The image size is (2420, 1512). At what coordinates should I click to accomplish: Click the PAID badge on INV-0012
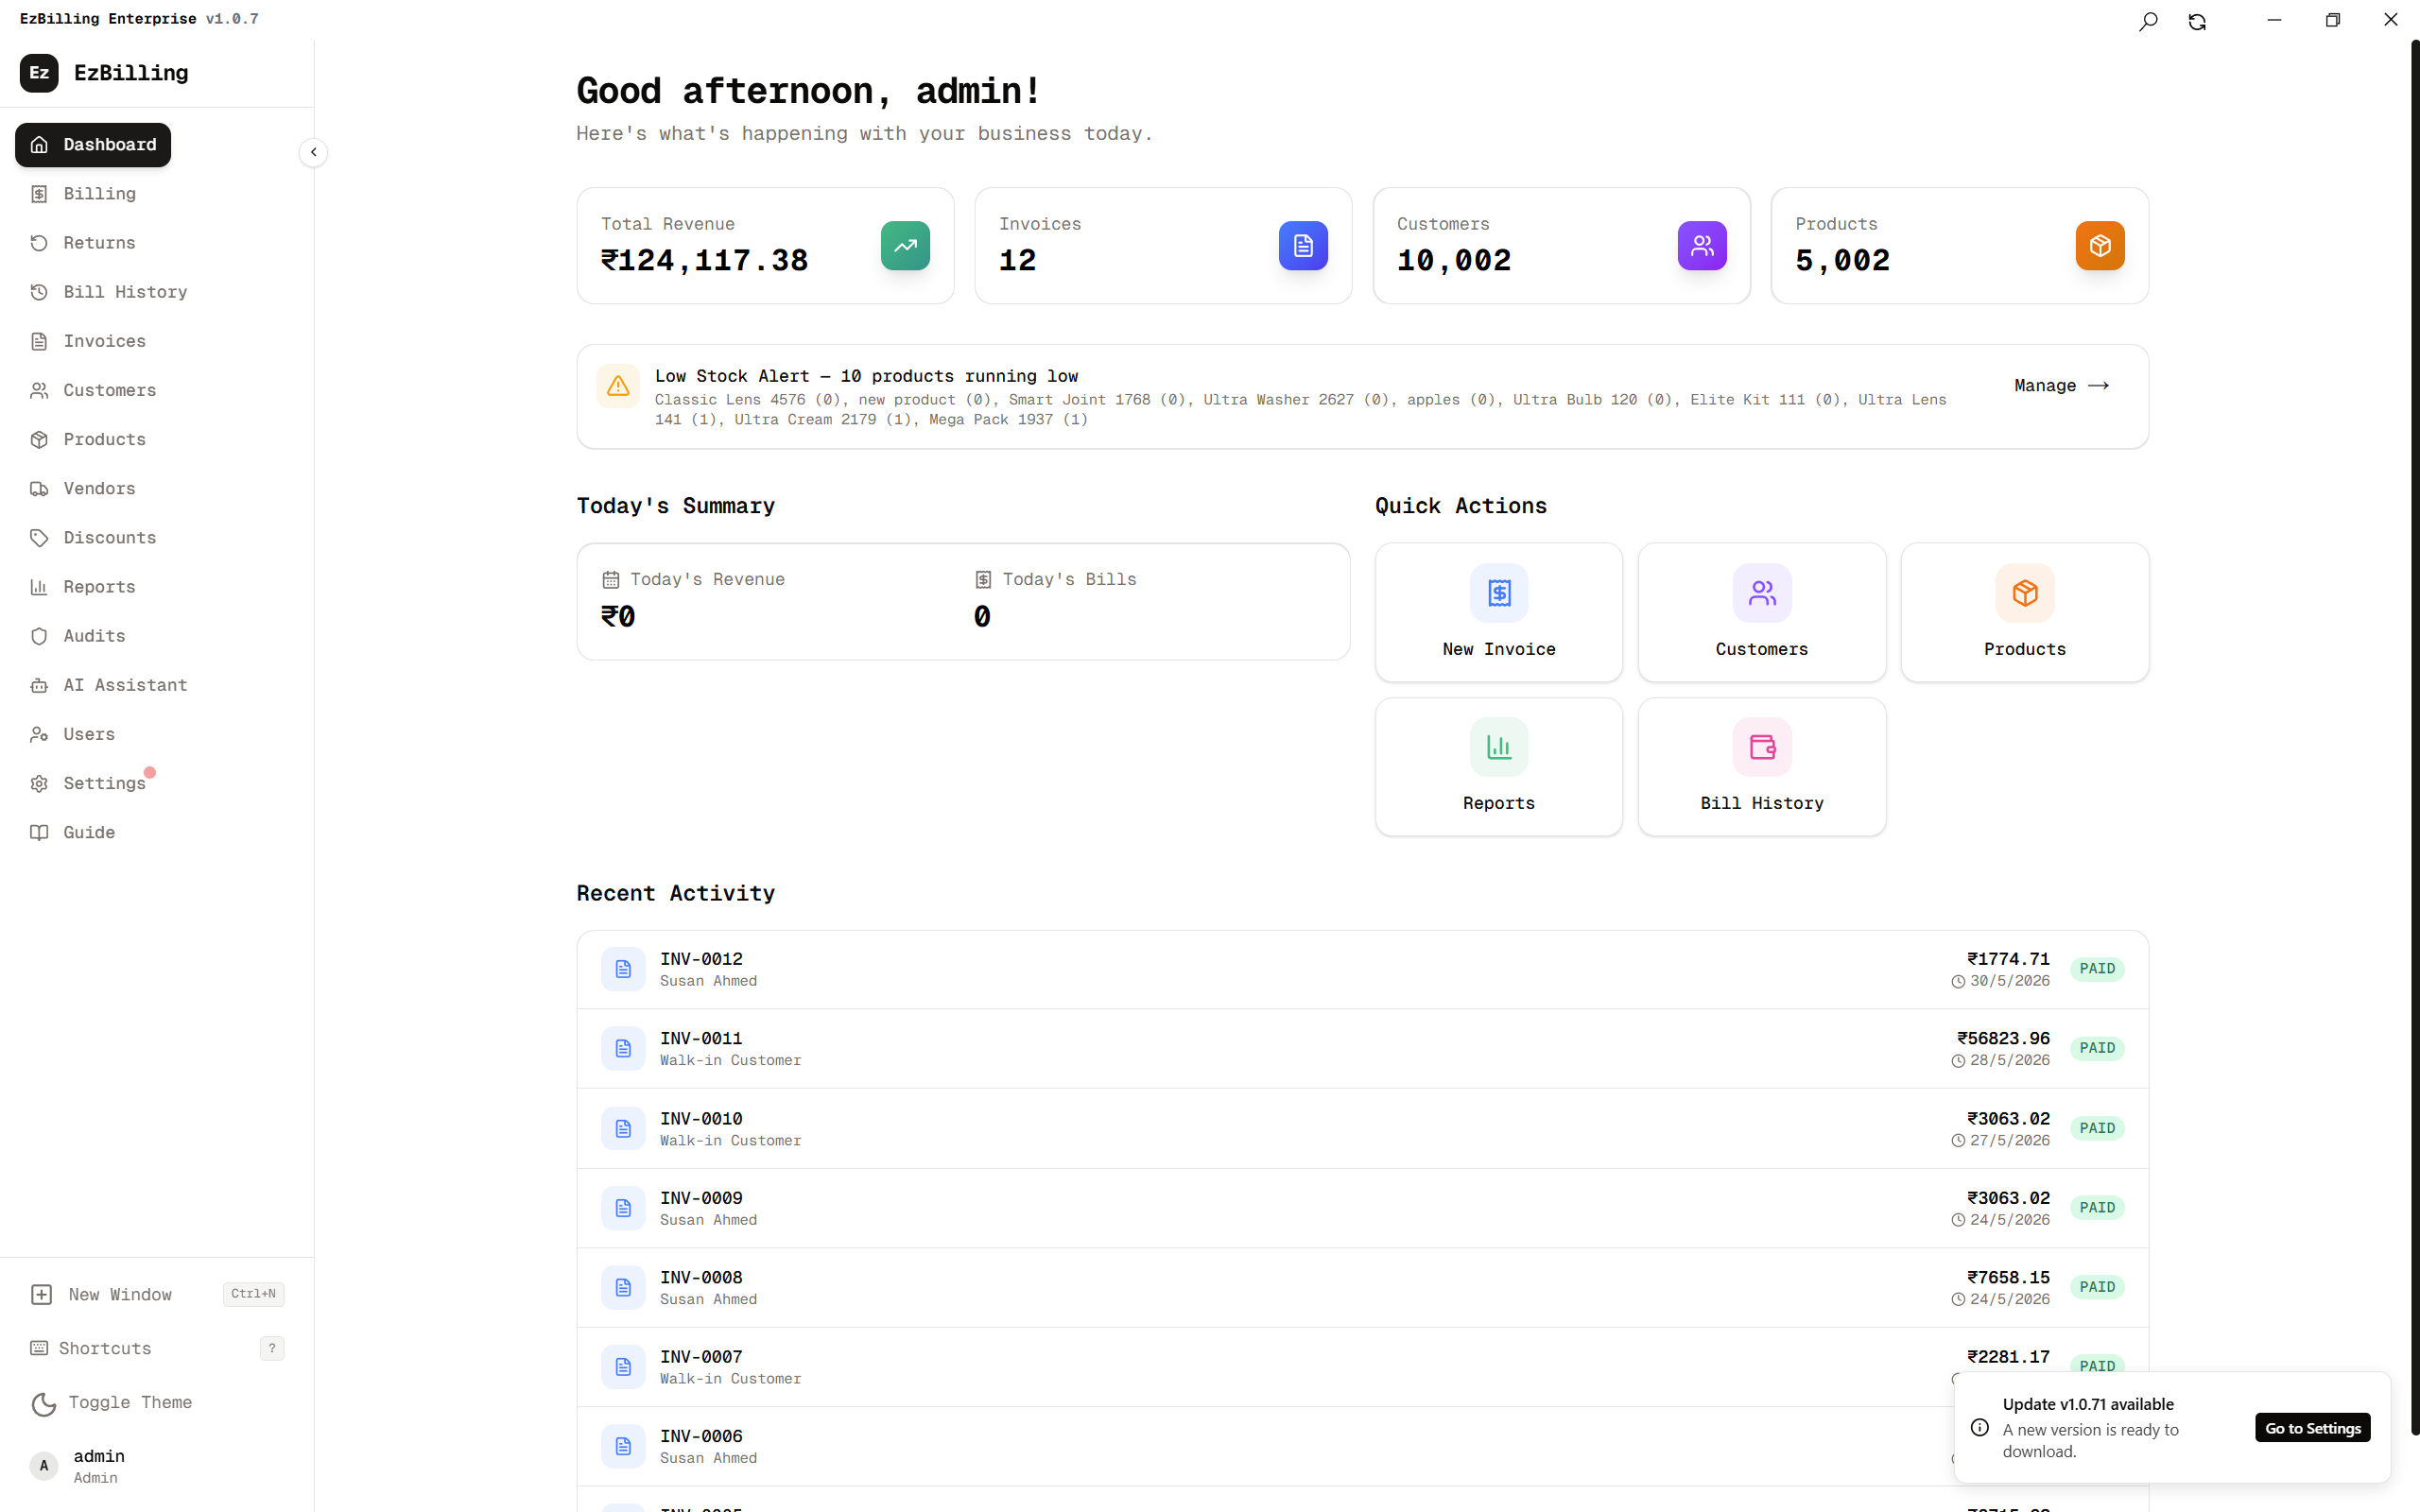[x=2097, y=969]
